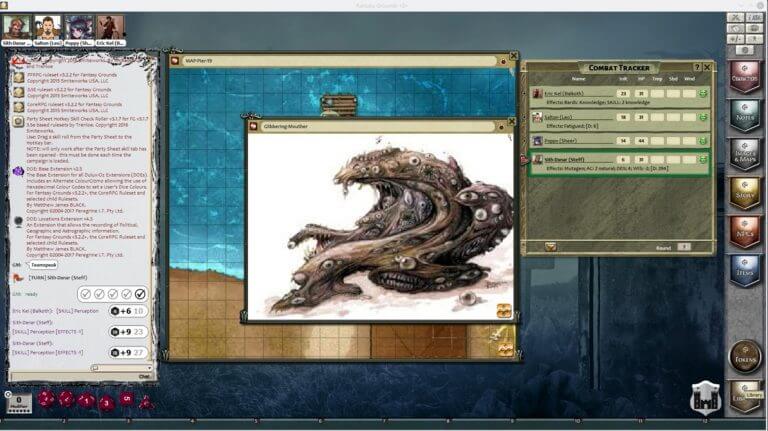The width and height of the screenshot is (768, 431).
Task: Click the +9 27 Perception roll result
Action: click(x=128, y=352)
